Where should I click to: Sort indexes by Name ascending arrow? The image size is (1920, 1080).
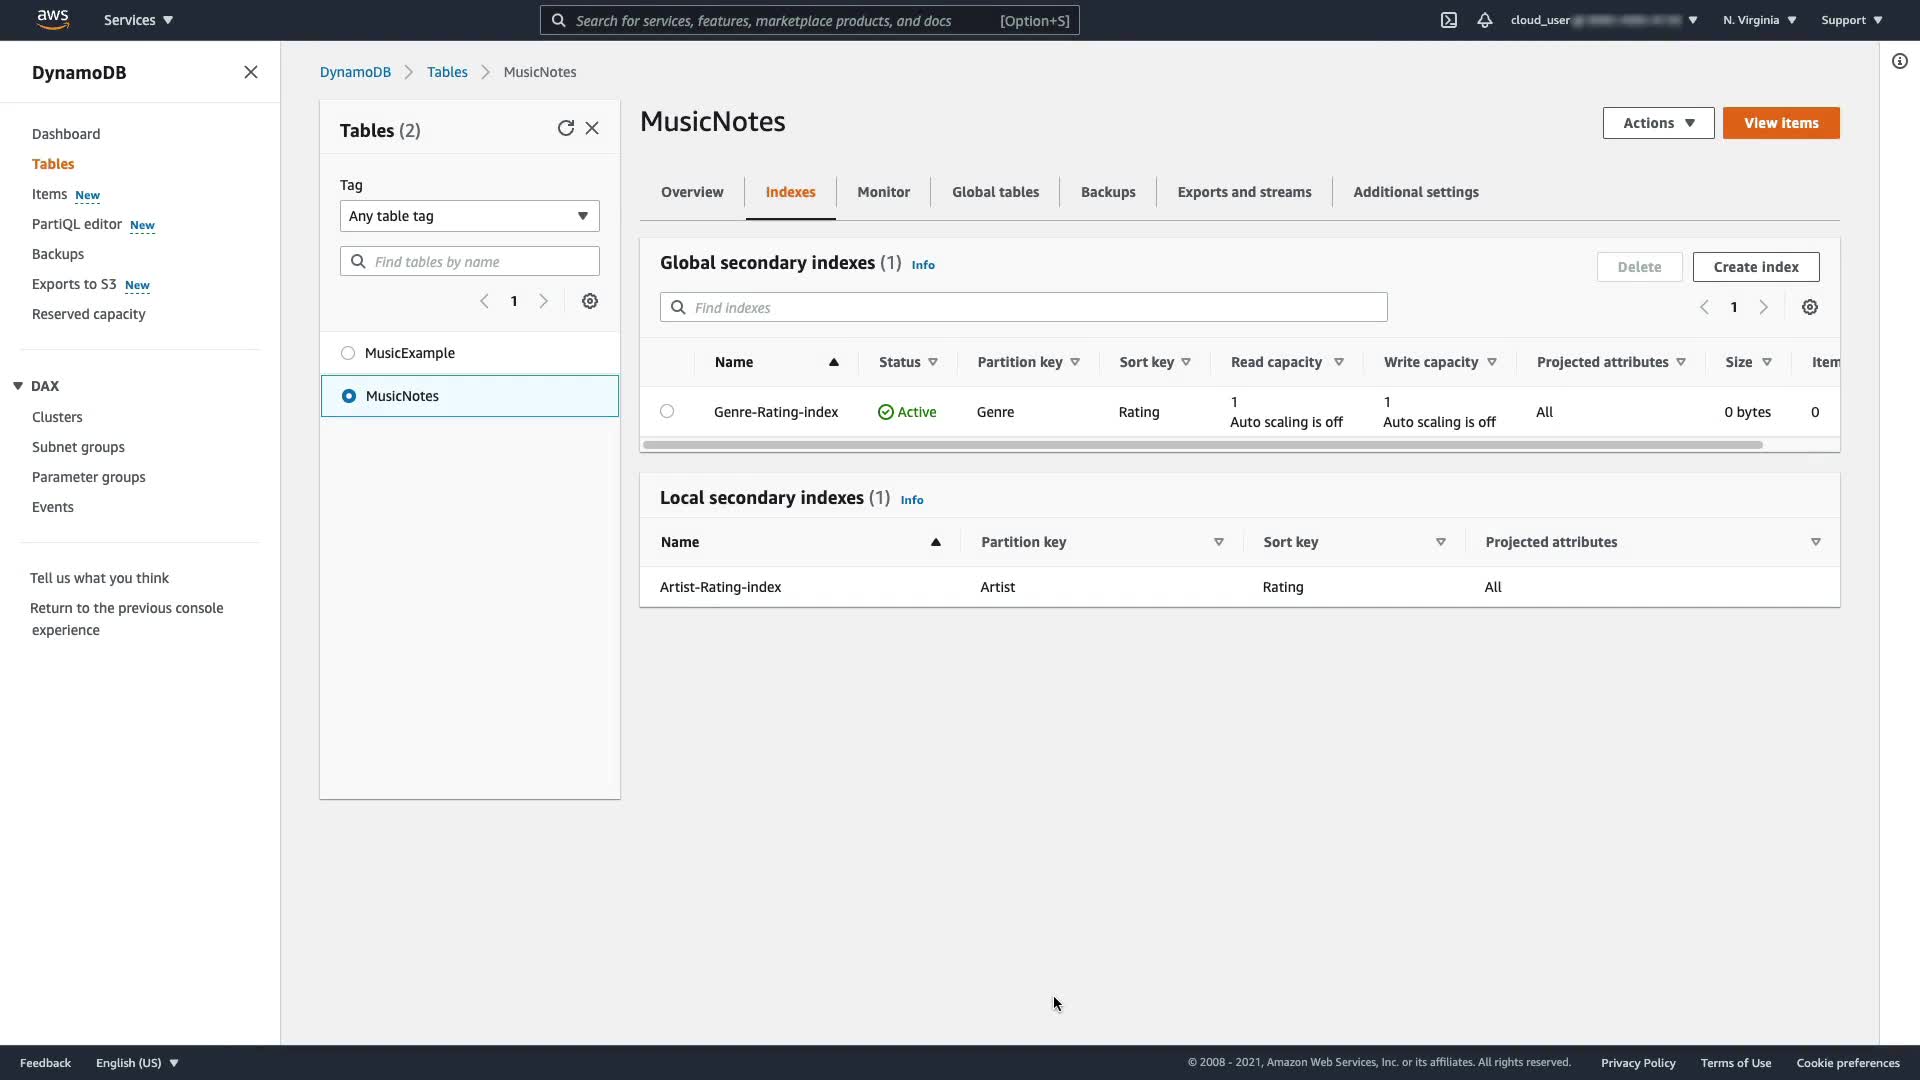coord(833,362)
